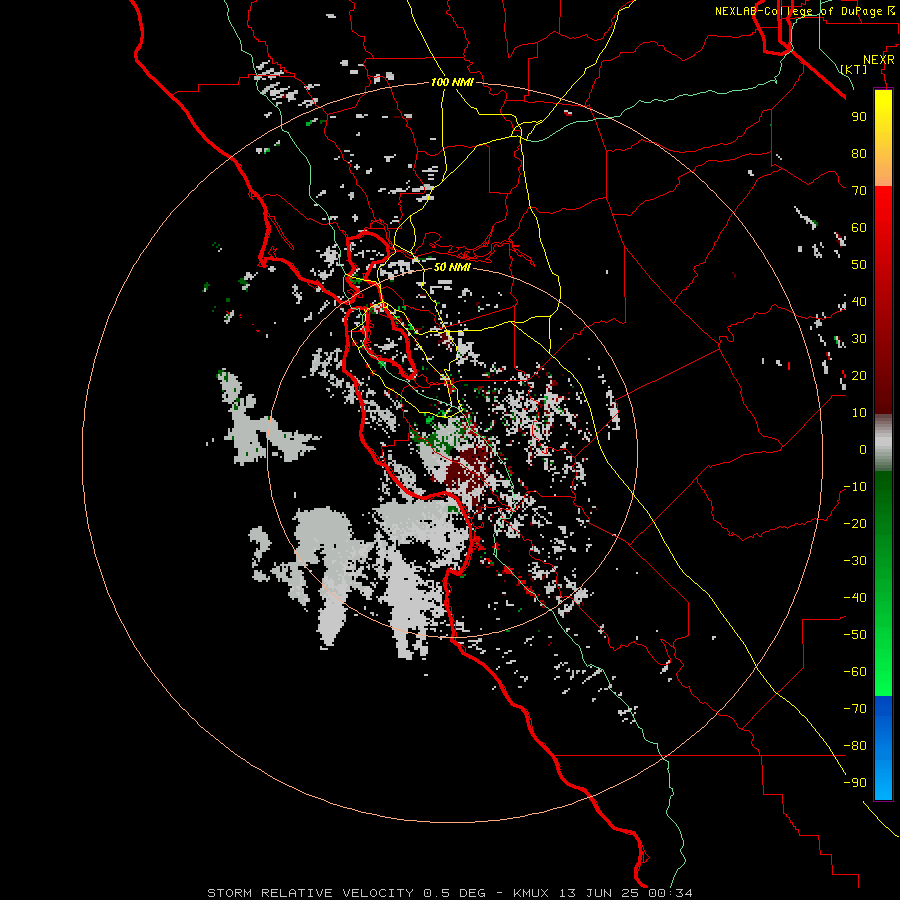
Task: Click the 100 NMI range ring label
Action: coord(452,82)
